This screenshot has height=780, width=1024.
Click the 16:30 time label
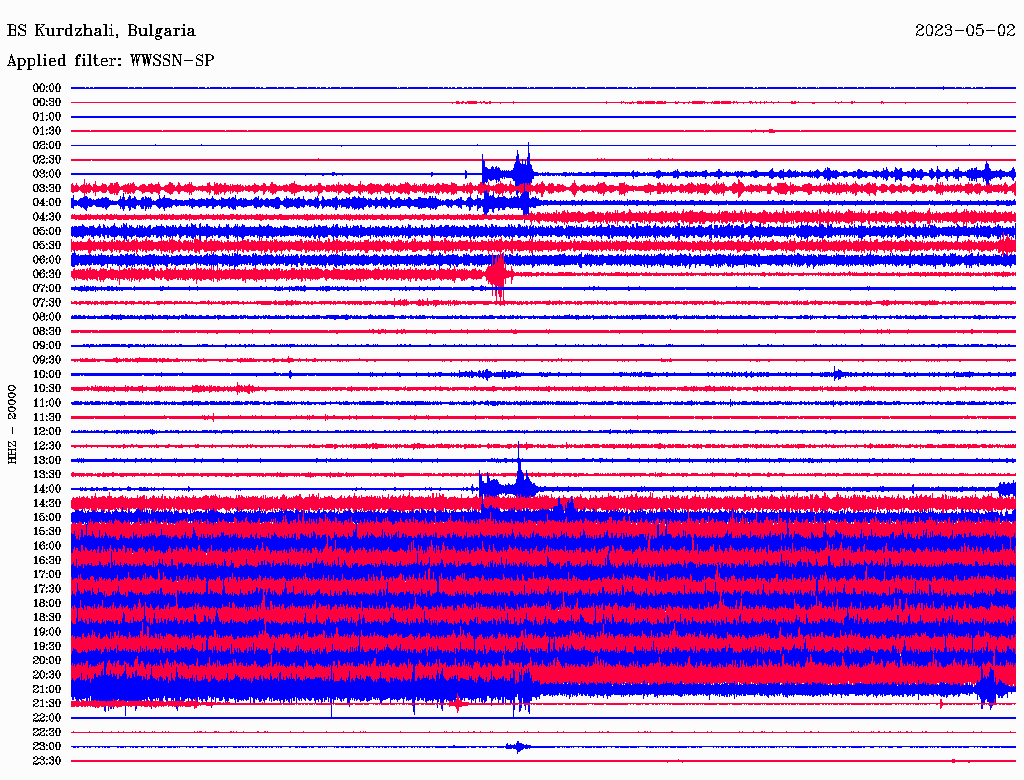(47, 561)
